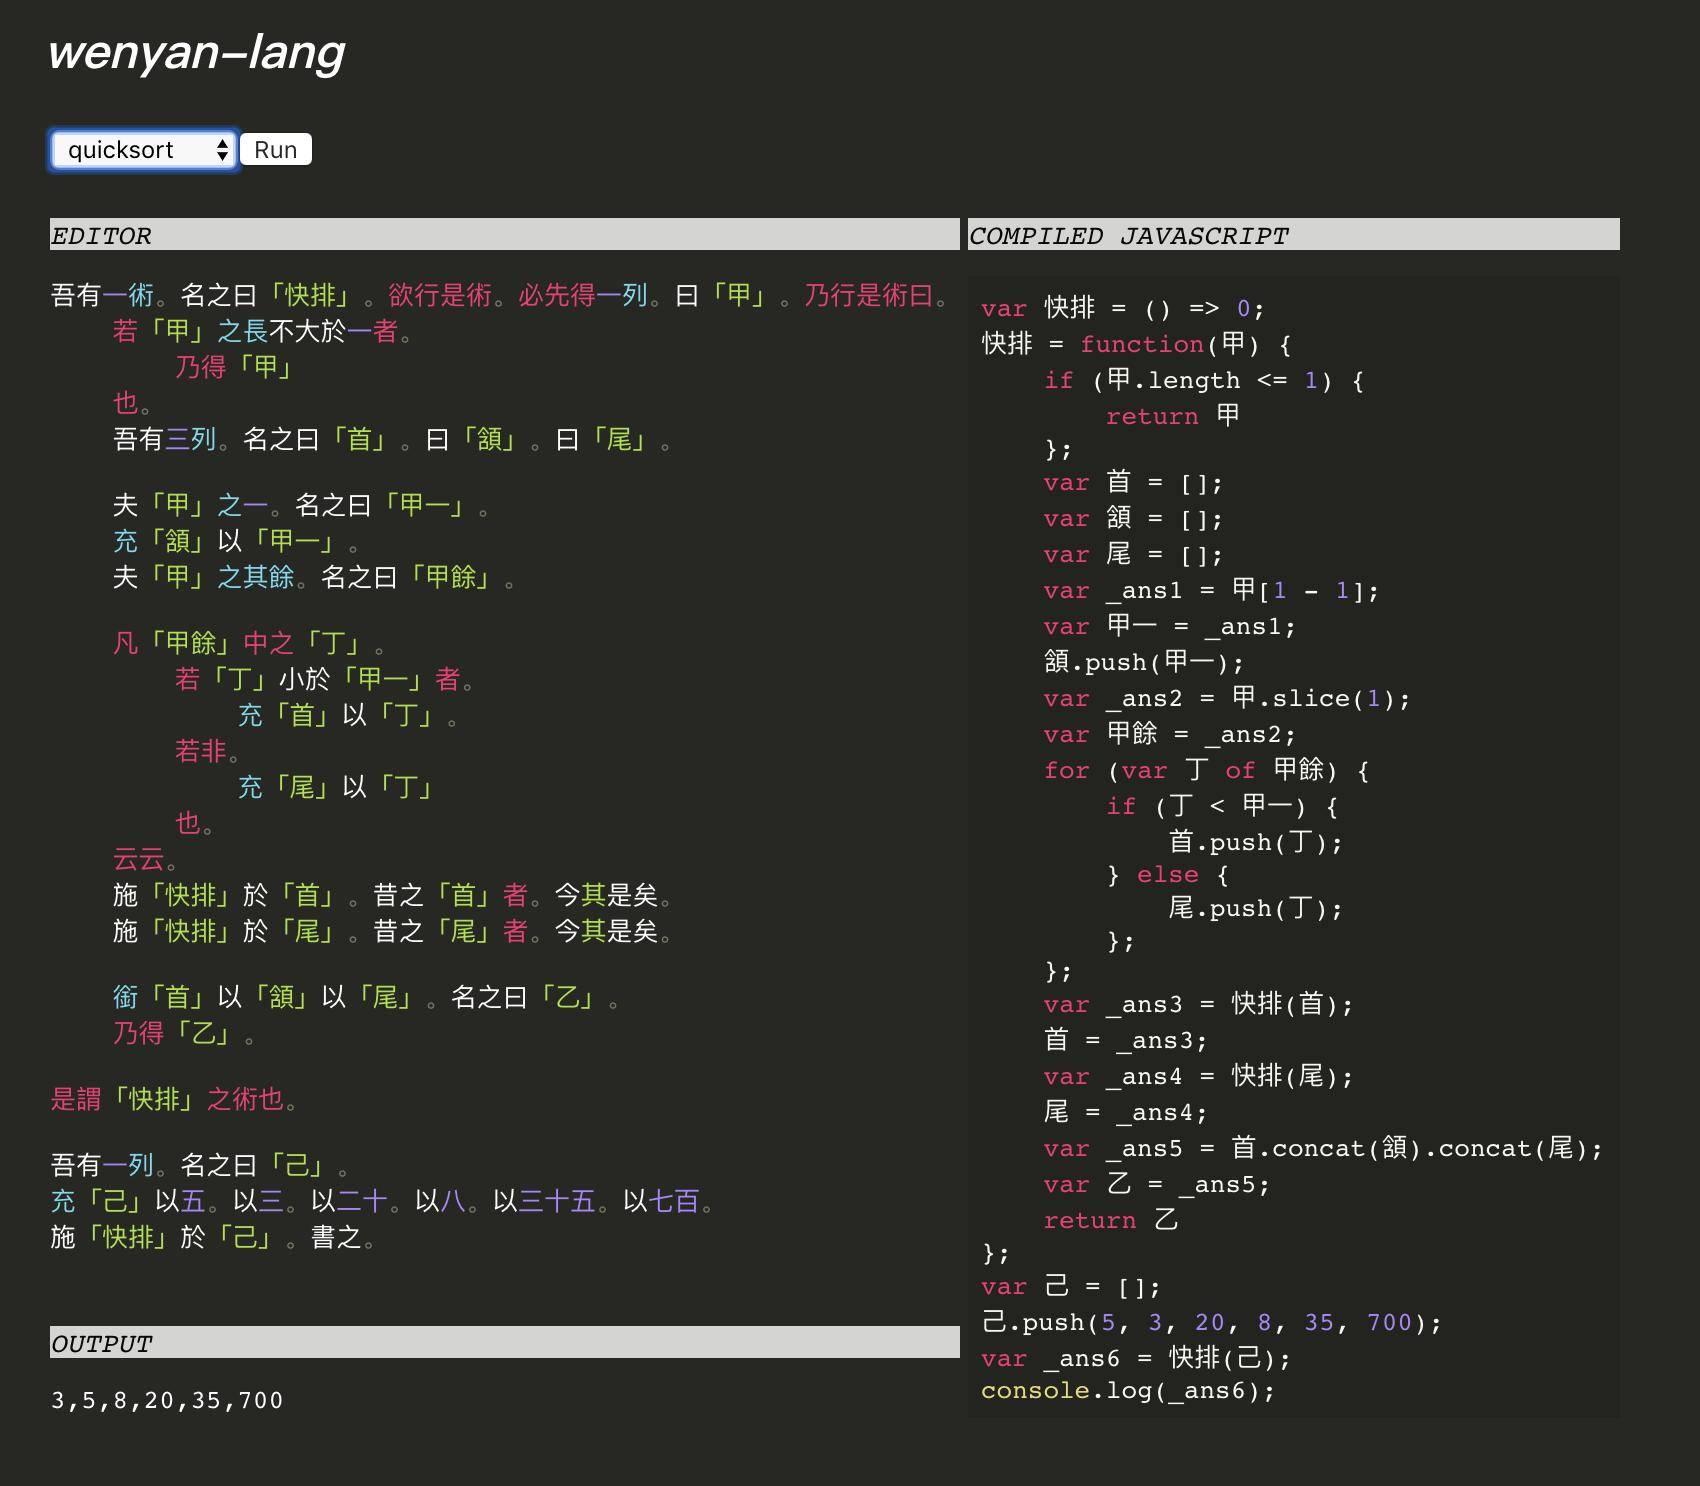Screen dimensions: 1700x1486
Task: Click compiled line if (甲.length <= 1)
Action: (1203, 380)
